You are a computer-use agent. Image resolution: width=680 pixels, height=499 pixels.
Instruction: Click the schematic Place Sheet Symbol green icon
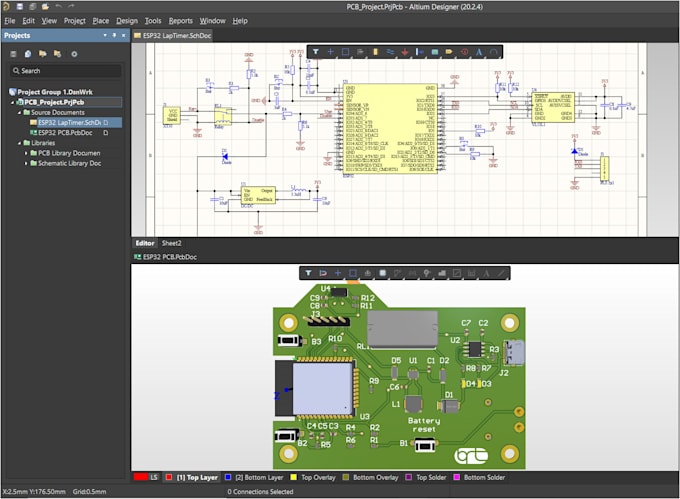[x=435, y=52]
